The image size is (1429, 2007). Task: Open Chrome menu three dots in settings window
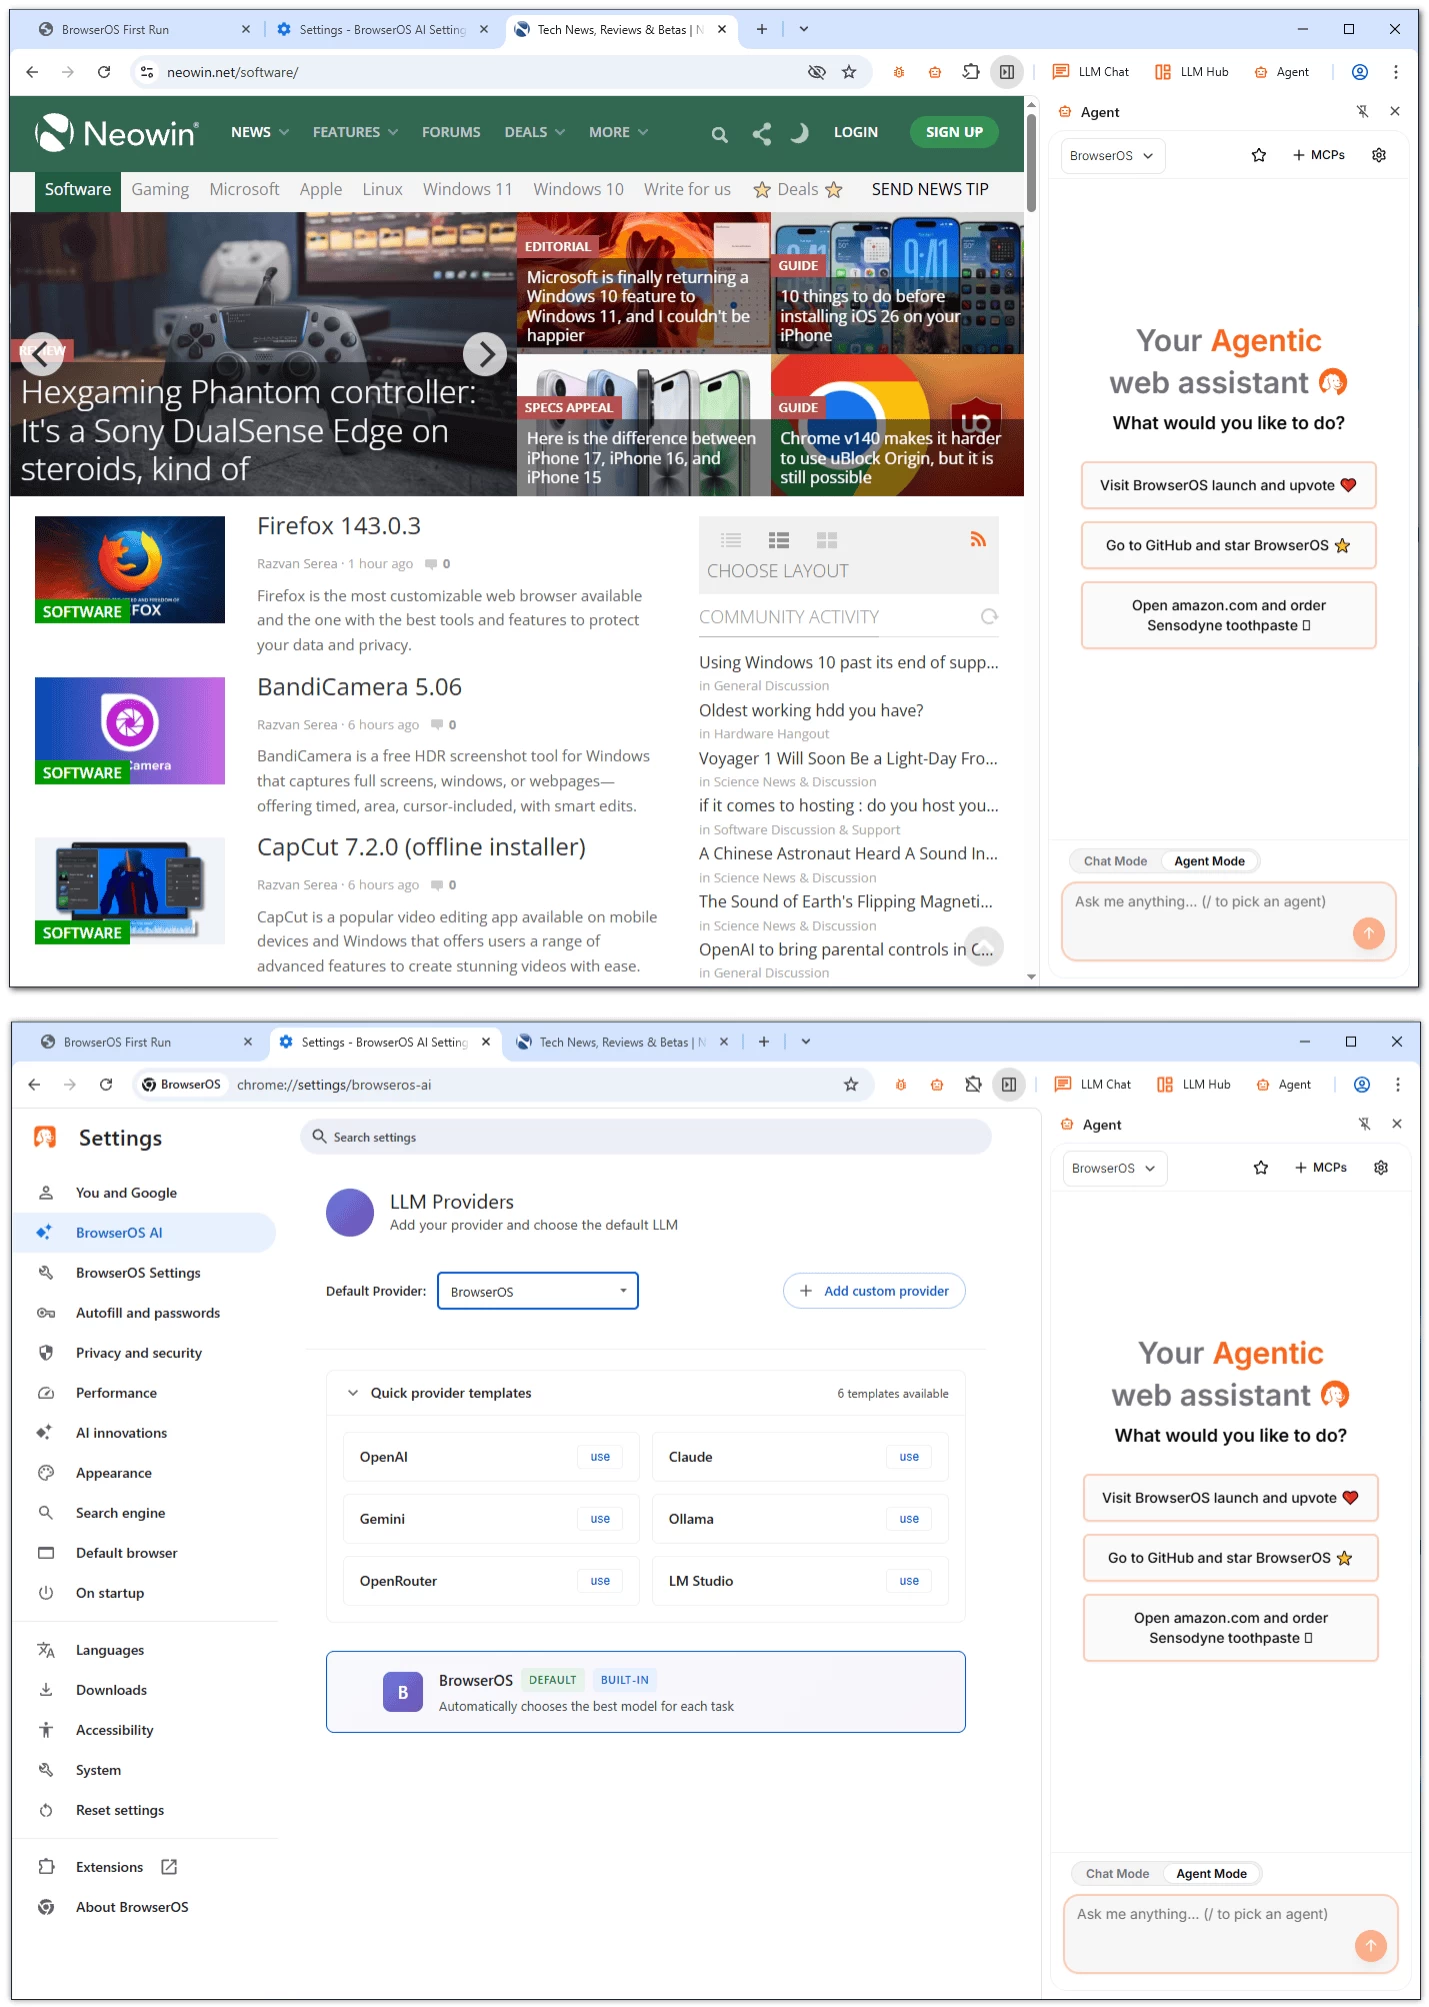click(1398, 1085)
